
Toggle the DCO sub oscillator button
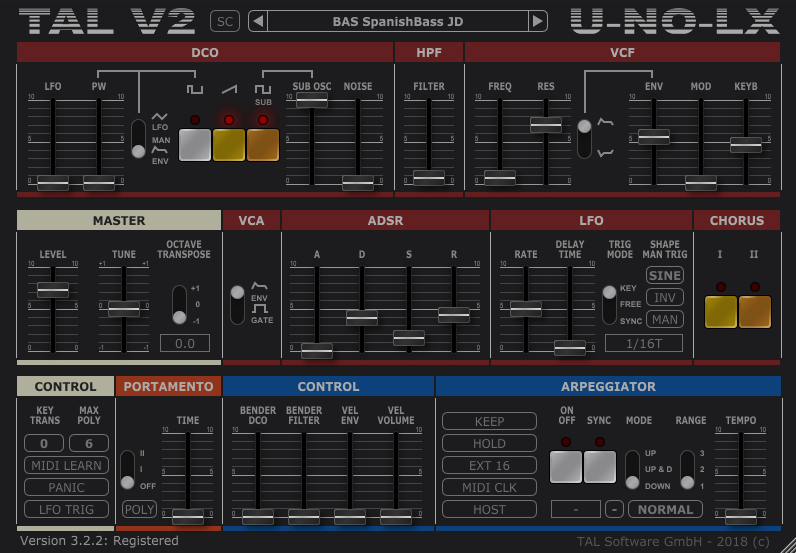coord(263,145)
